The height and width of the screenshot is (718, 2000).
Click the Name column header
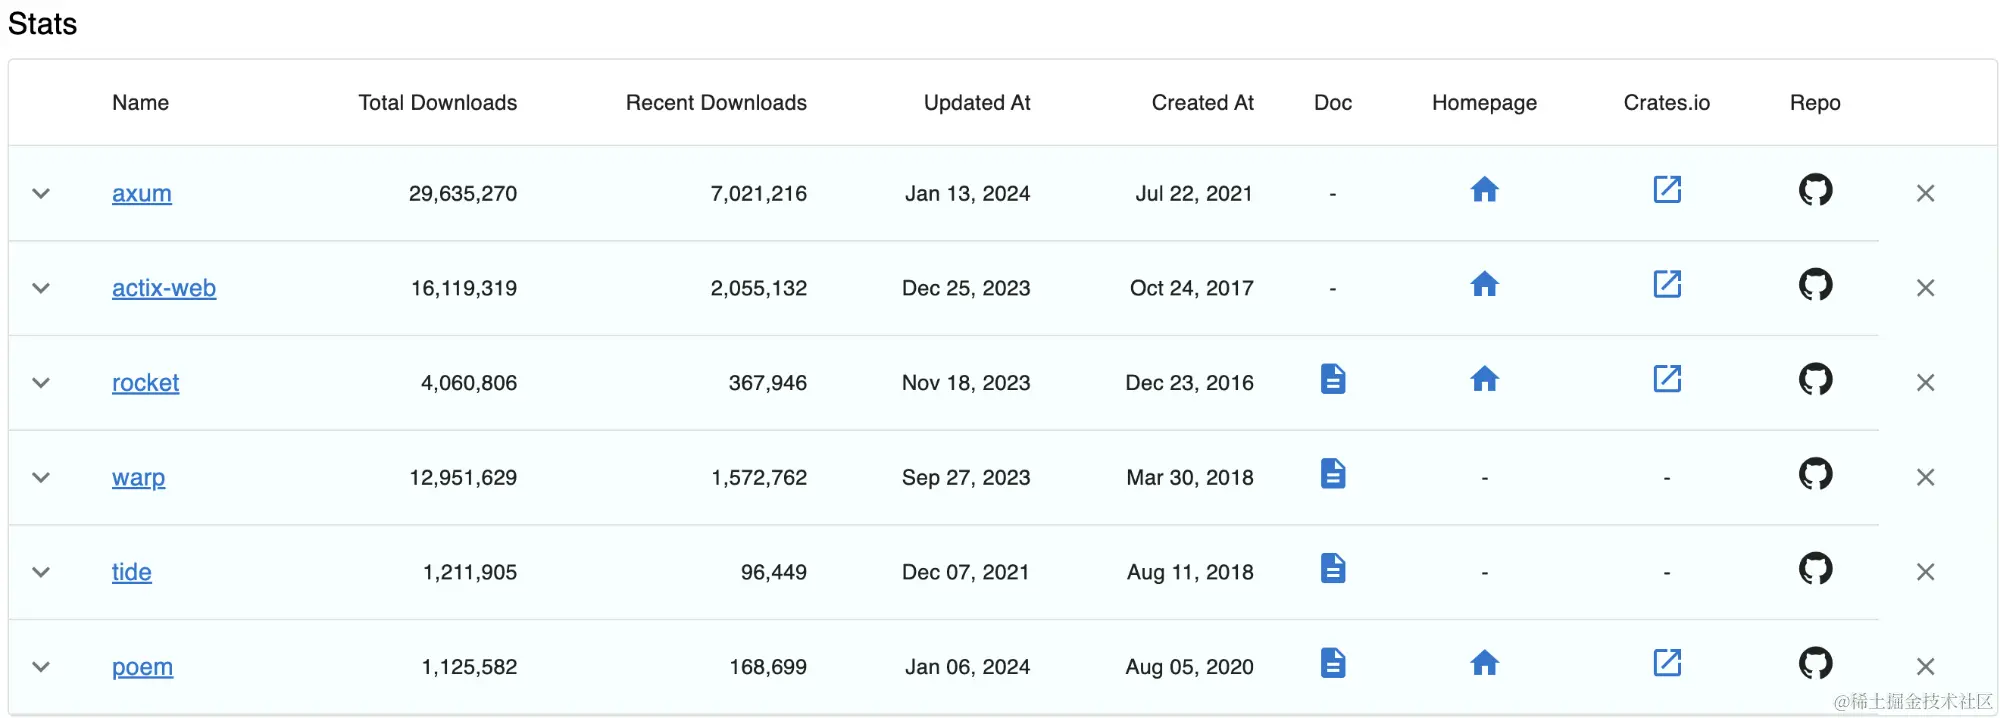pos(140,103)
